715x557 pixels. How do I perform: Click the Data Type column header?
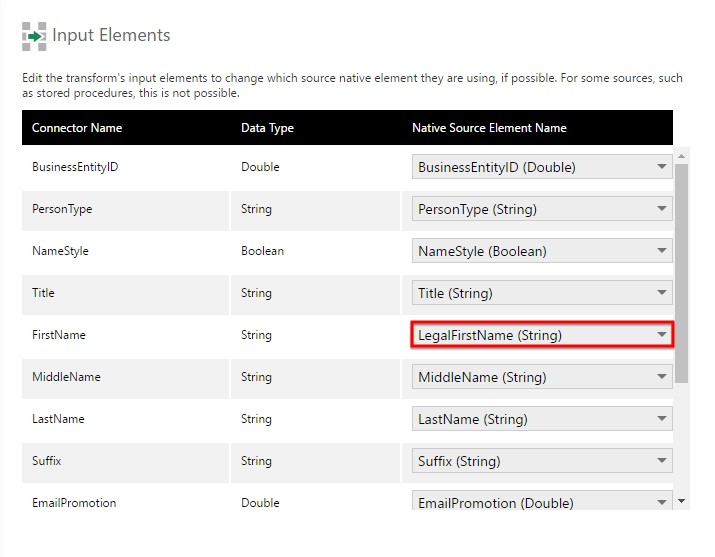point(267,128)
